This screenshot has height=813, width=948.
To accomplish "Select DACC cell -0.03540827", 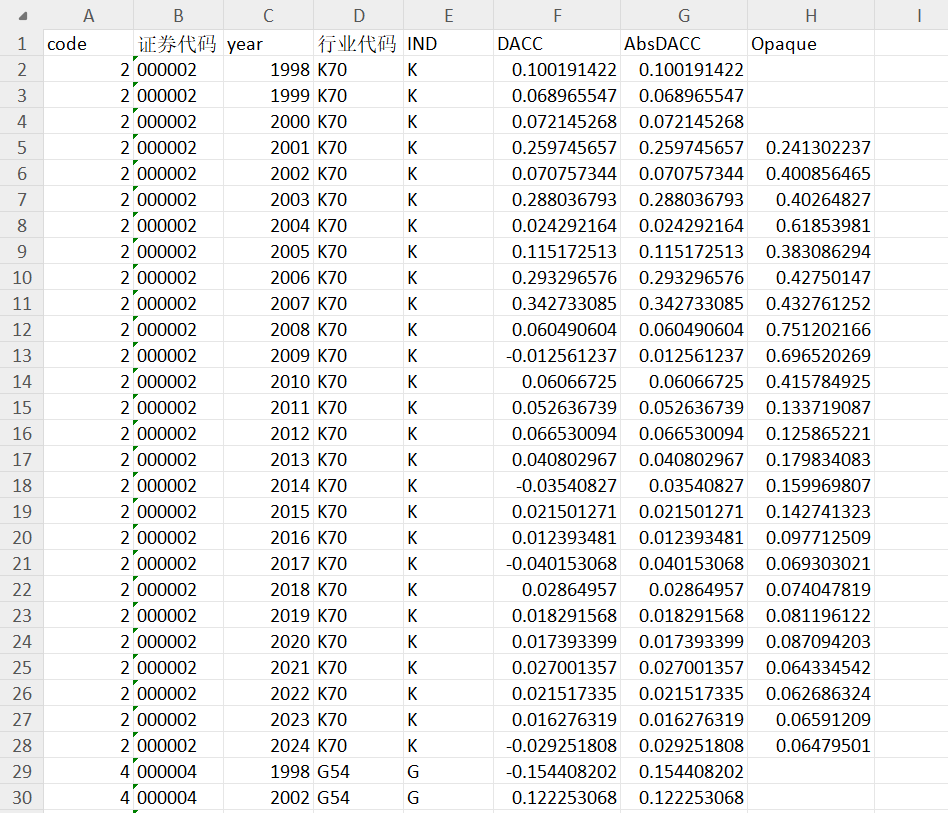I will pyautogui.click(x=557, y=485).
